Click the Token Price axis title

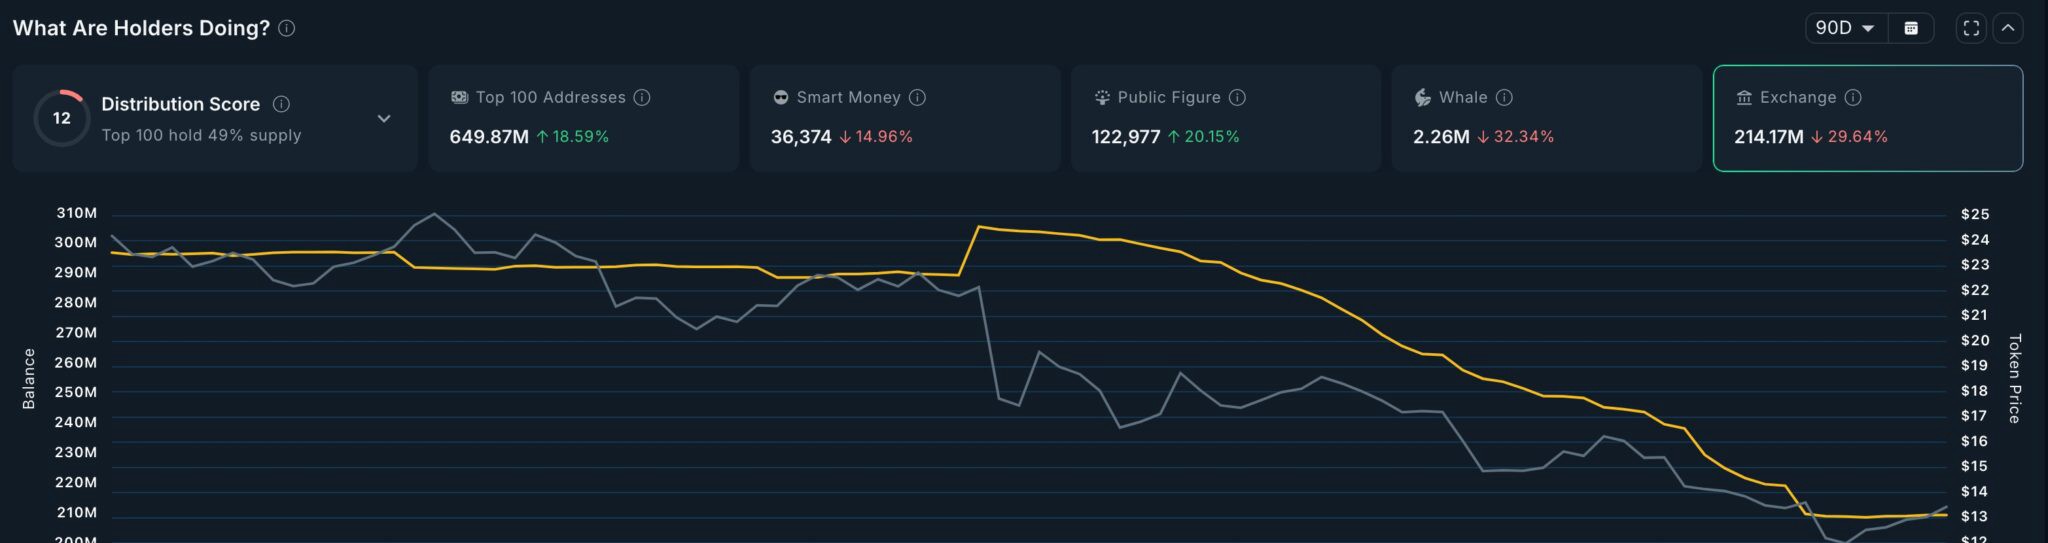click(2015, 378)
